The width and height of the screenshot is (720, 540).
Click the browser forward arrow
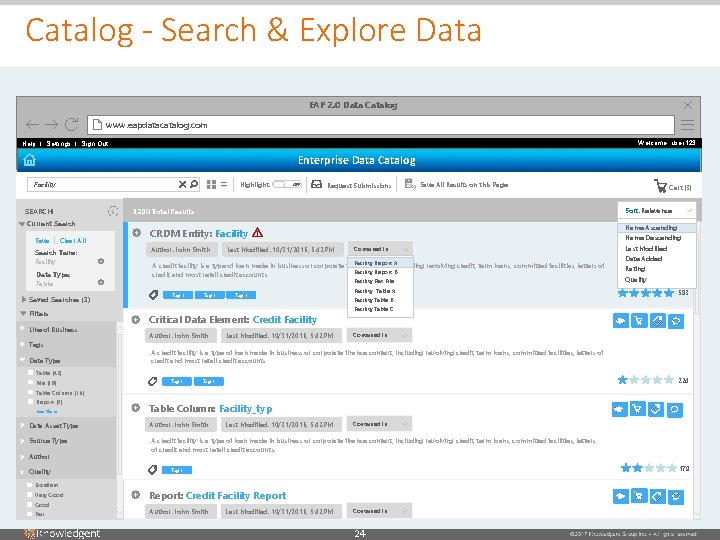pyautogui.click(x=51, y=124)
